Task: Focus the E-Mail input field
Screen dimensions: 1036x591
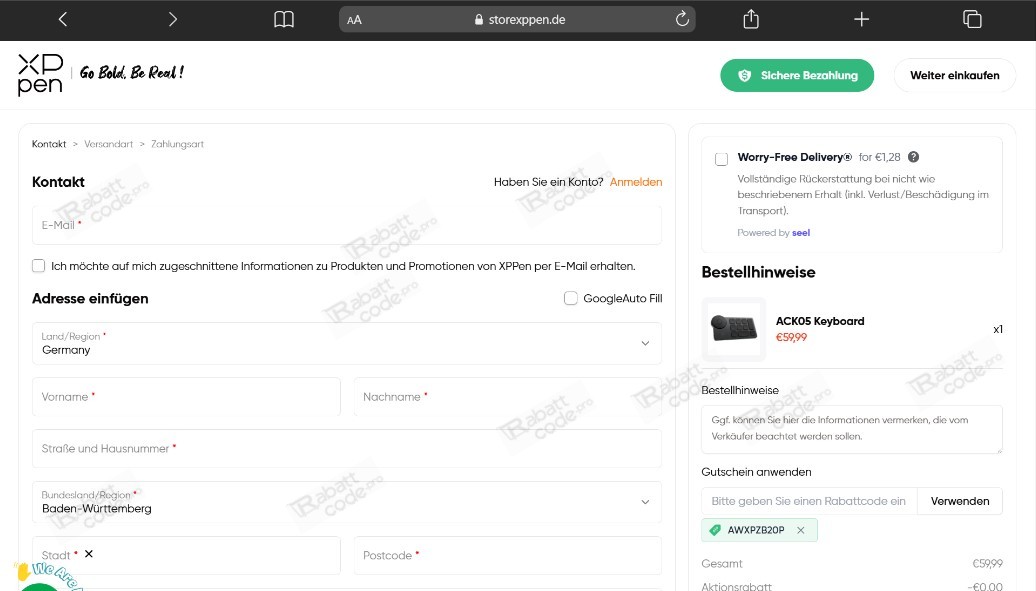Action: [347, 225]
